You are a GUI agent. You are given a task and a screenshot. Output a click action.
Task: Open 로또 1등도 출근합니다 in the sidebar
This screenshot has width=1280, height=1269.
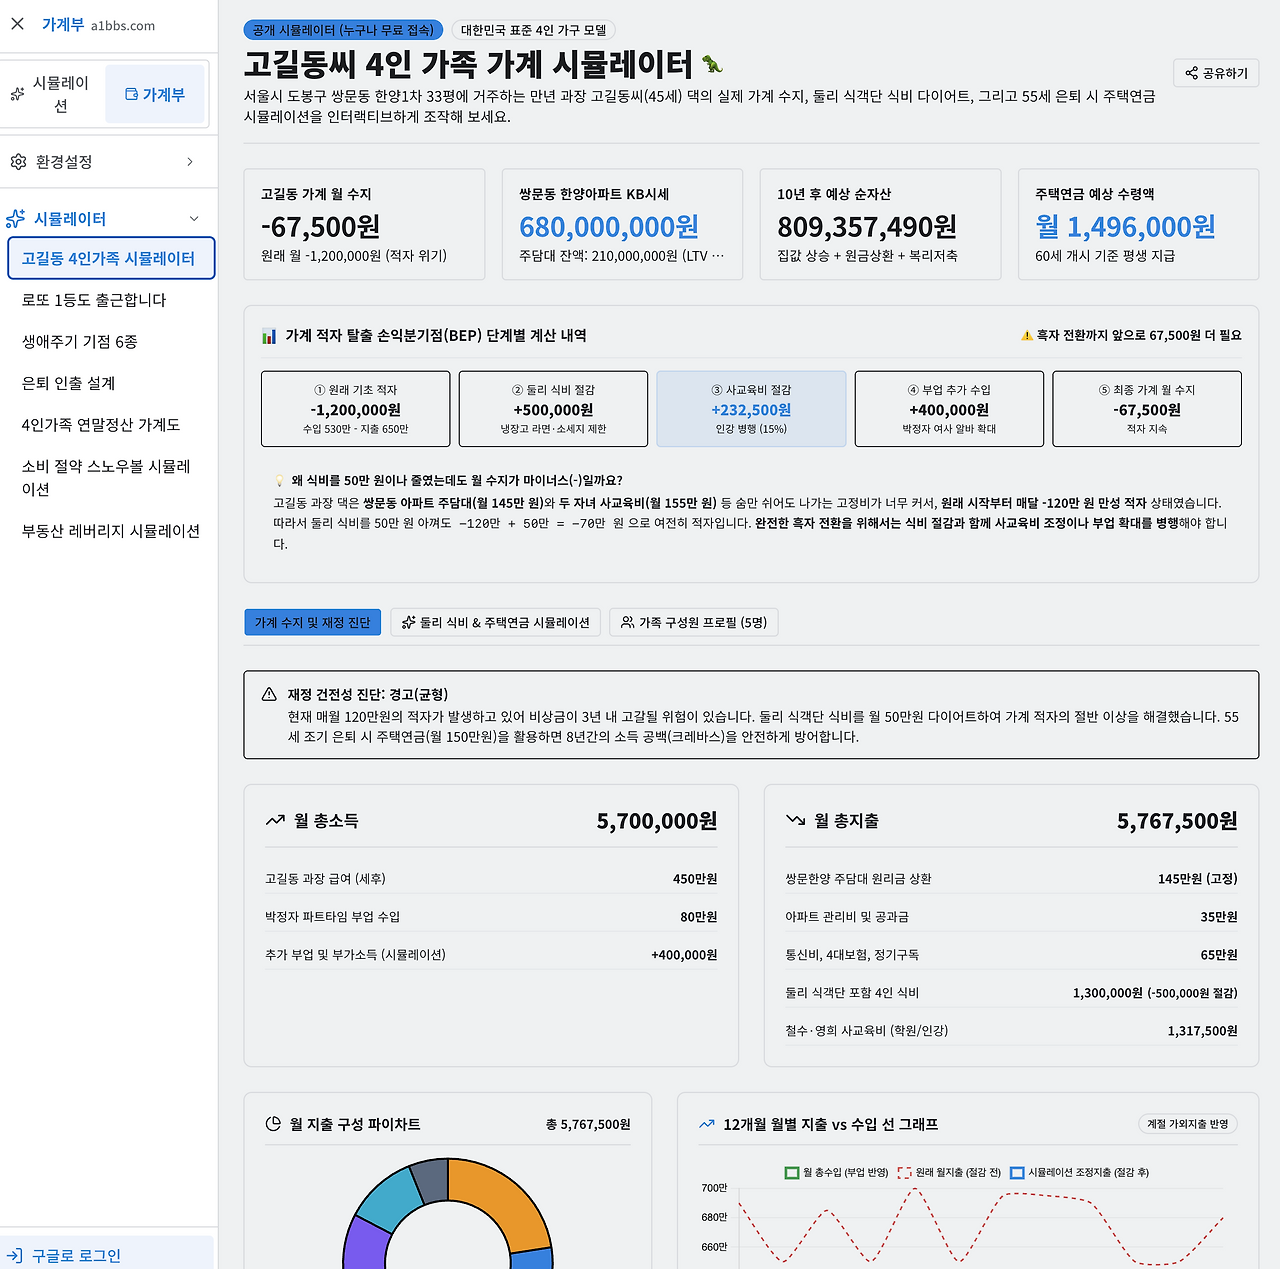(x=111, y=300)
